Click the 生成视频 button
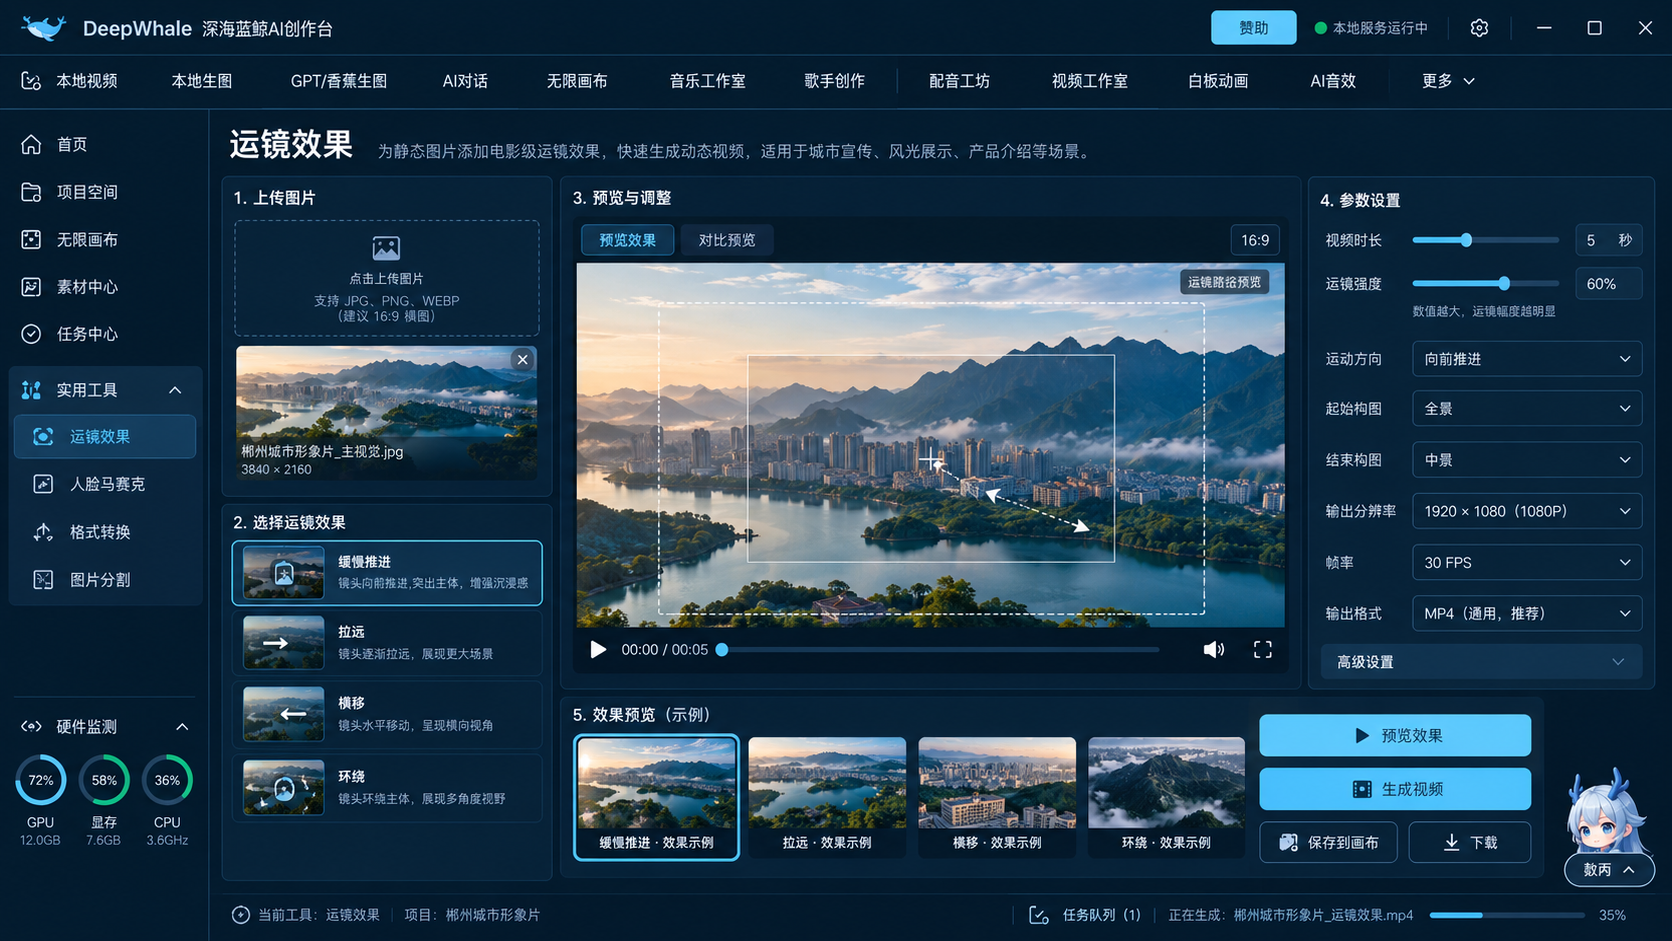The width and height of the screenshot is (1672, 941). pyautogui.click(x=1395, y=789)
